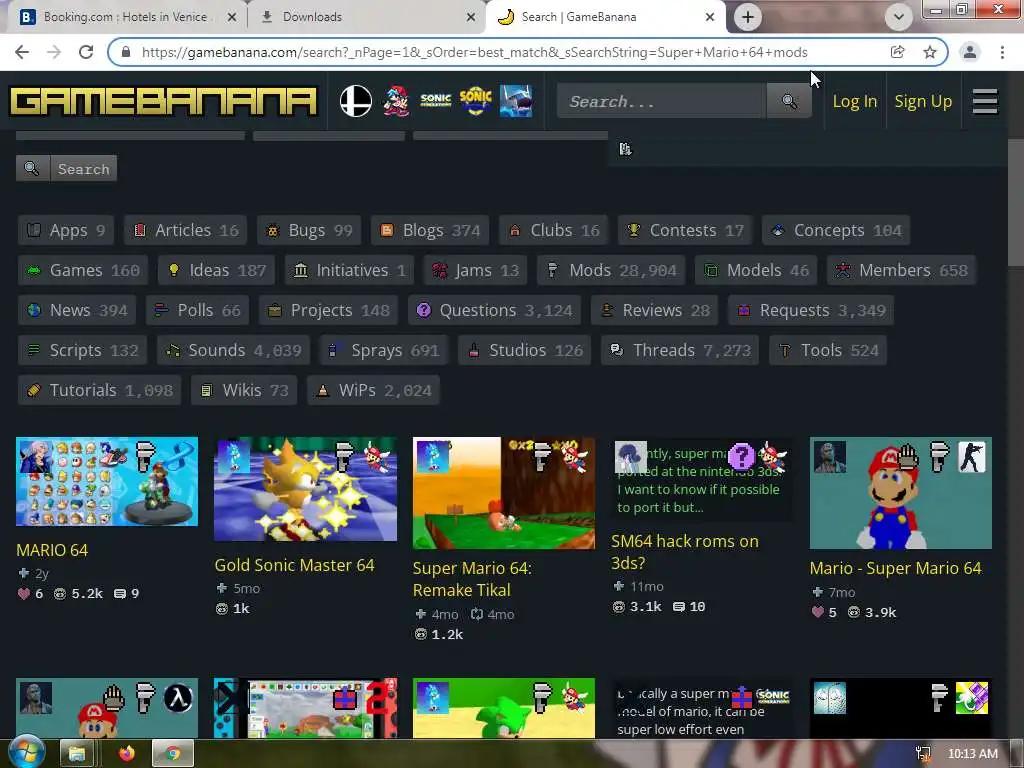Open the Sonic Generations game icon
Image resolution: width=1024 pixels, height=768 pixels.
click(x=436, y=101)
